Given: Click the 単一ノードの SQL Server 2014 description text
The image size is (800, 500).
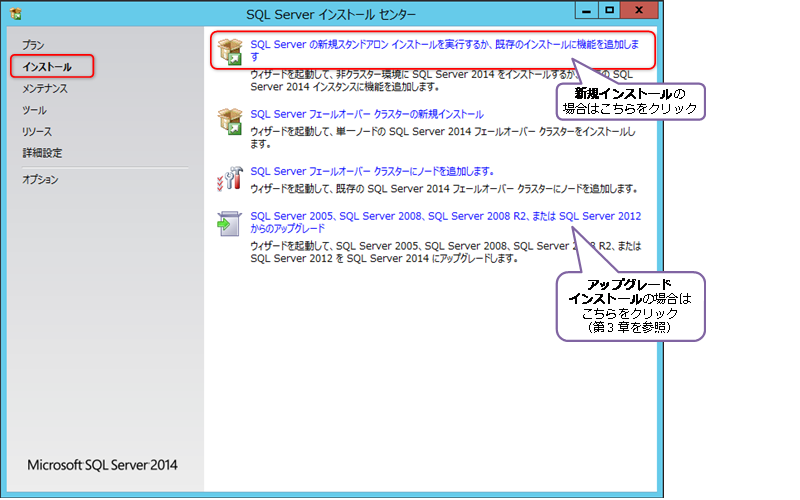Looking at the screenshot, I should (x=443, y=138).
